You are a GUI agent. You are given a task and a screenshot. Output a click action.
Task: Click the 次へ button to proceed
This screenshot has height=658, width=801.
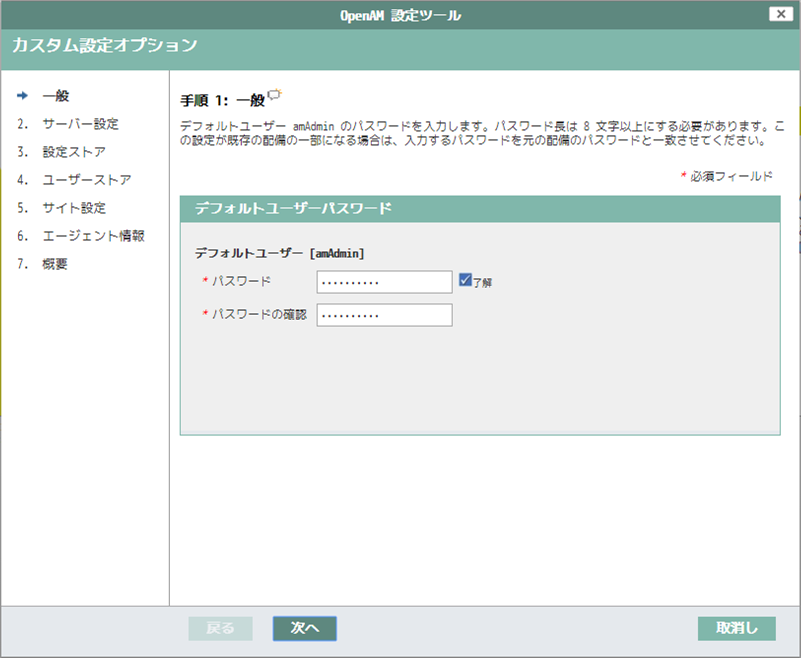[x=304, y=629]
